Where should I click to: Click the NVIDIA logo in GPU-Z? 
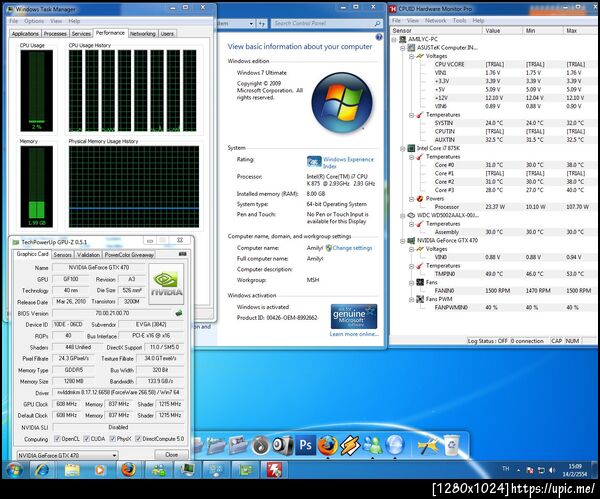click(166, 284)
